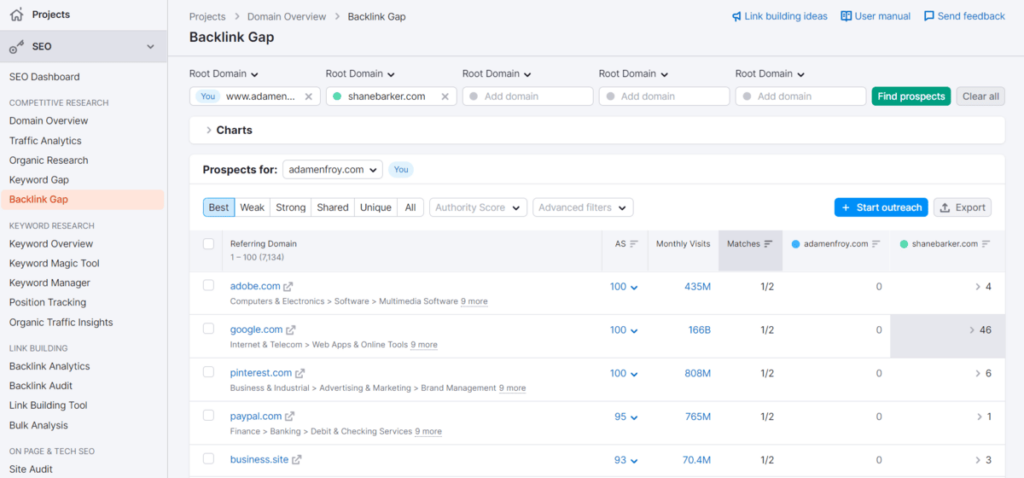Click the Clear all button
This screenshot has width=1024, height=478.
point(981,97)
